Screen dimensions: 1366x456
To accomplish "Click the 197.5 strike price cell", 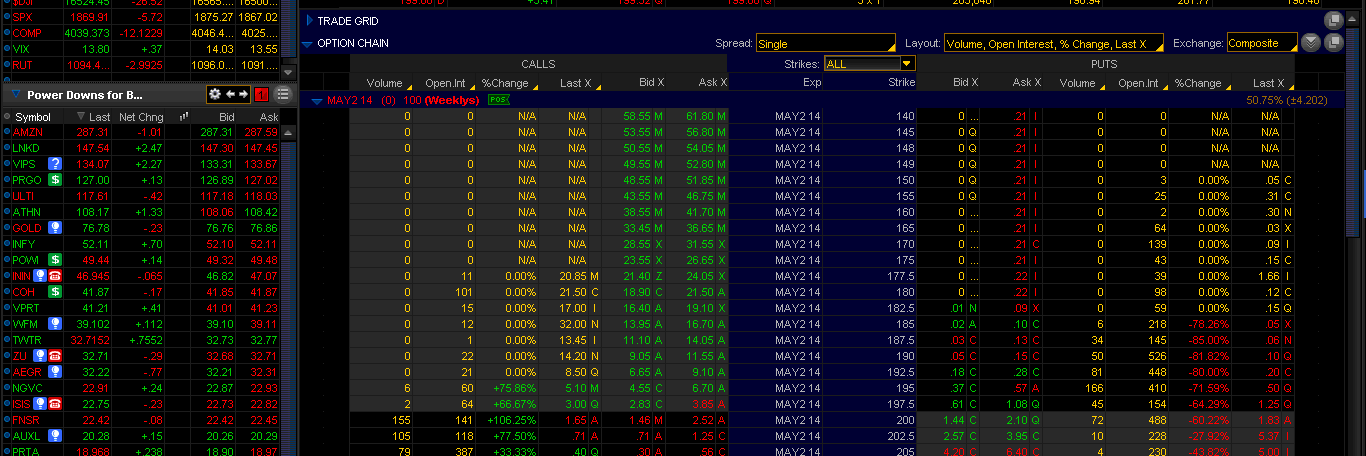I will [x=868, y=404].
